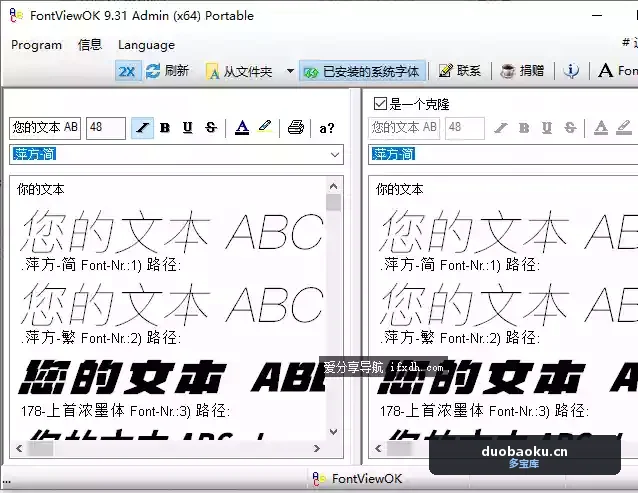Click right panel strikethrough icon

(x=570, y=128)
